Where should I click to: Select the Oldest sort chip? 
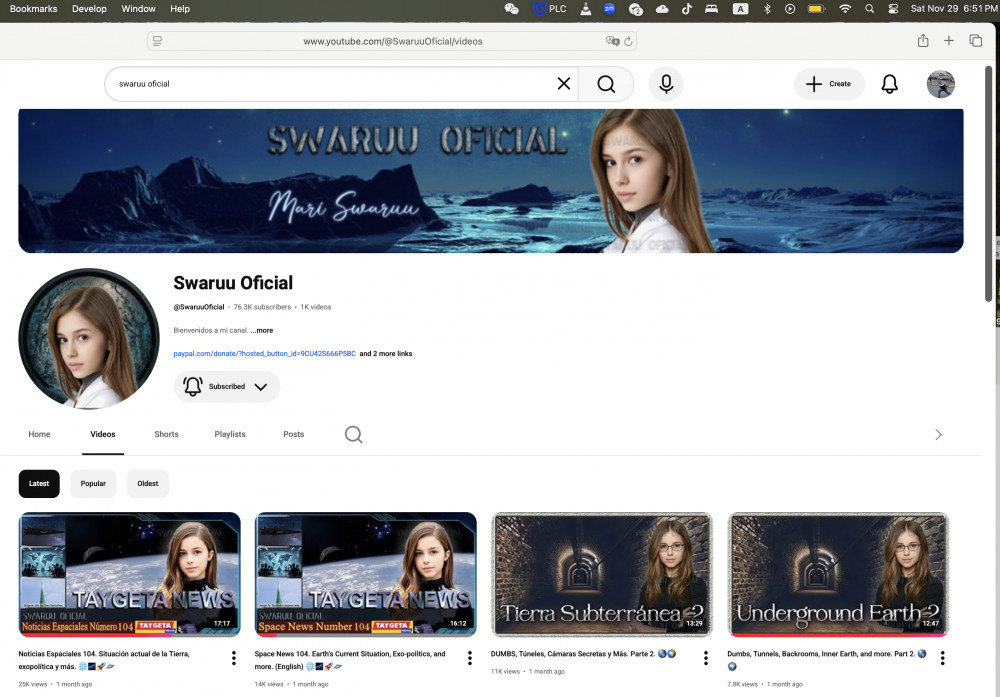[147, 483]
